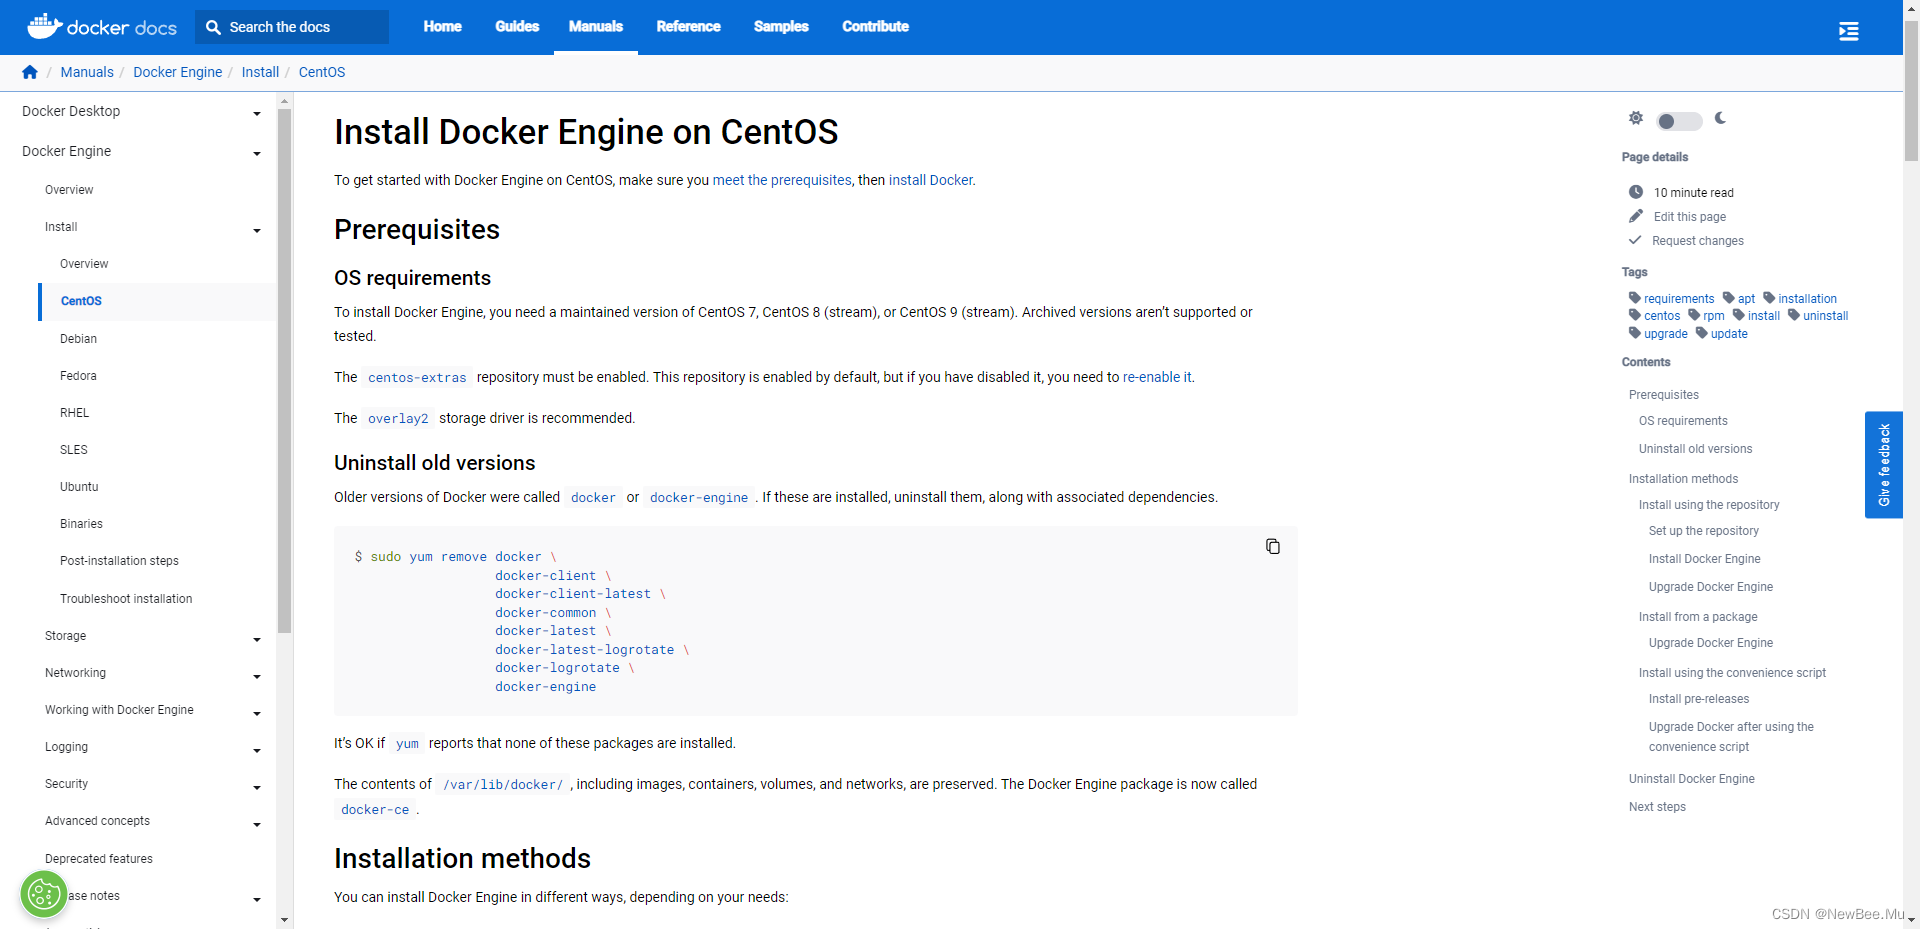Click the tag icon next to installation

[1769, 298]
